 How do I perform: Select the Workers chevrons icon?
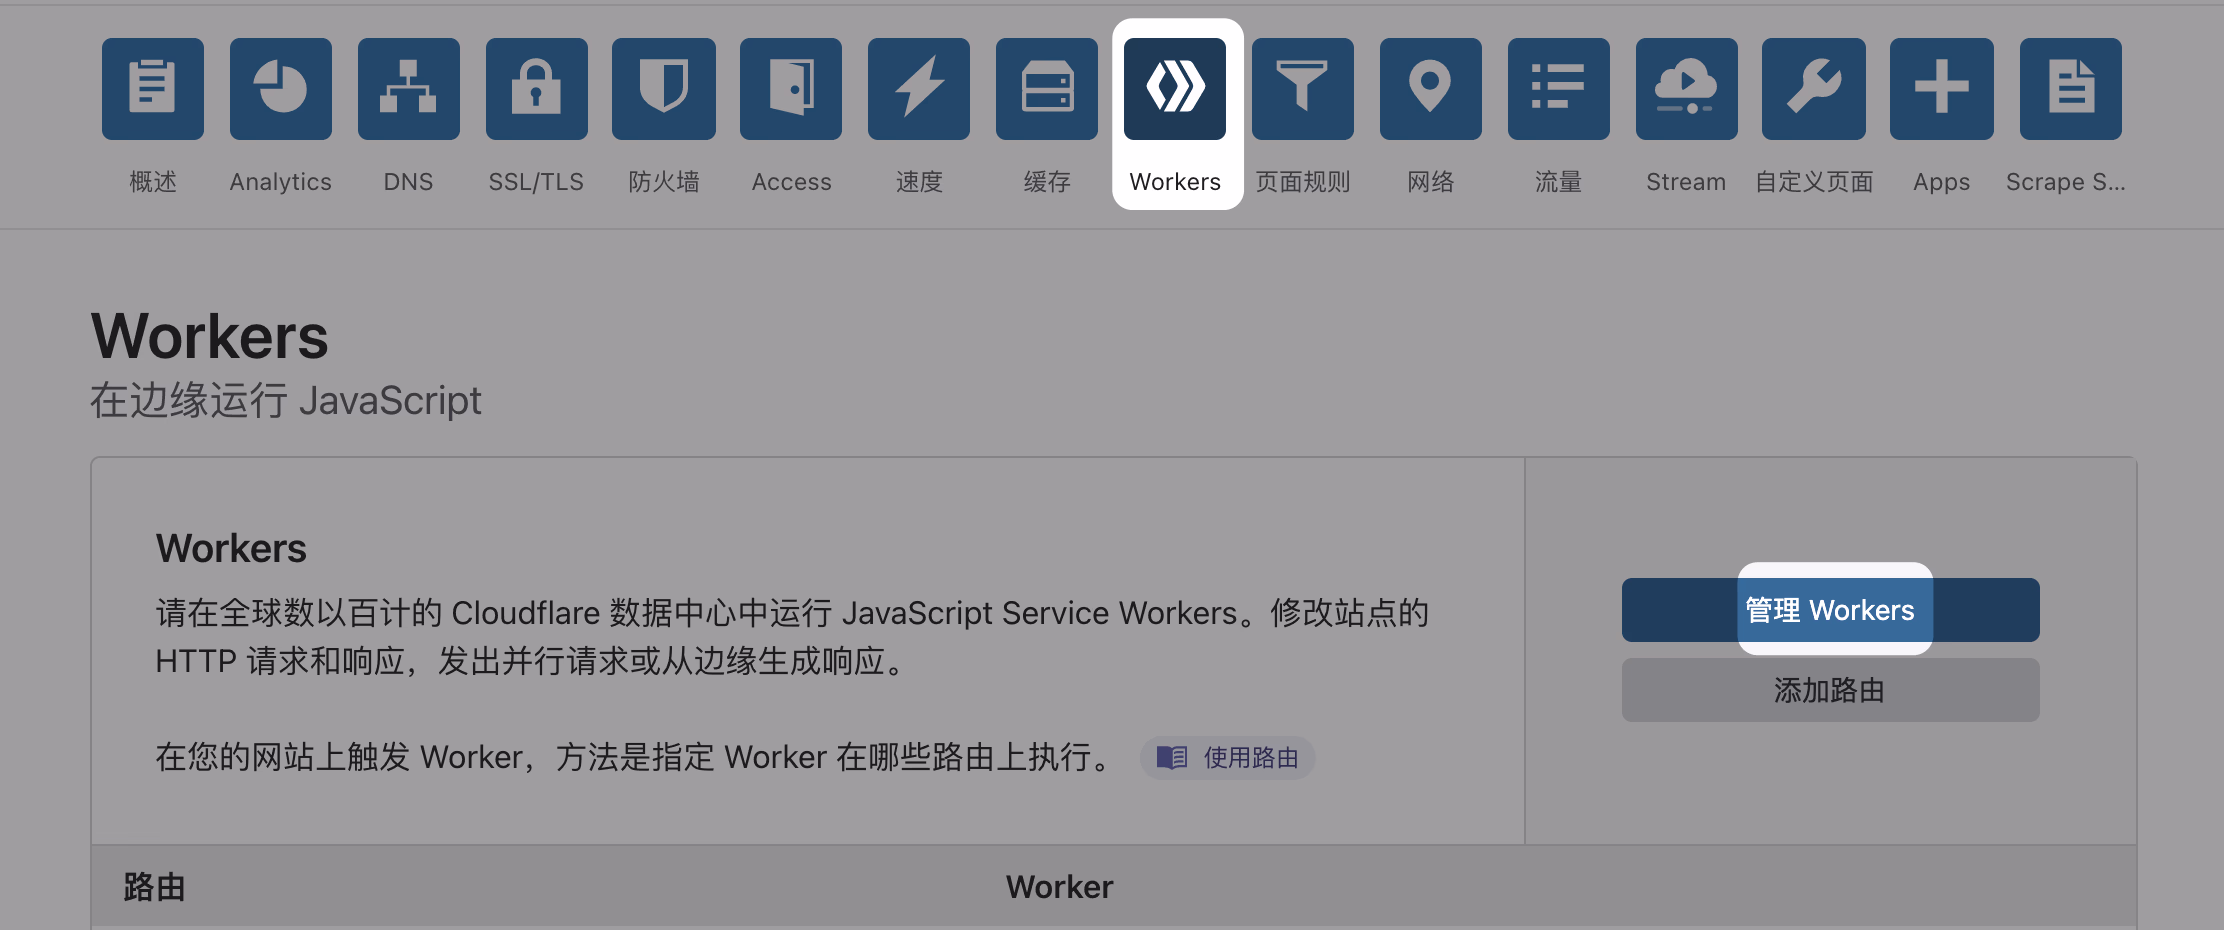pyautogui.click(x=1175, y=89)
